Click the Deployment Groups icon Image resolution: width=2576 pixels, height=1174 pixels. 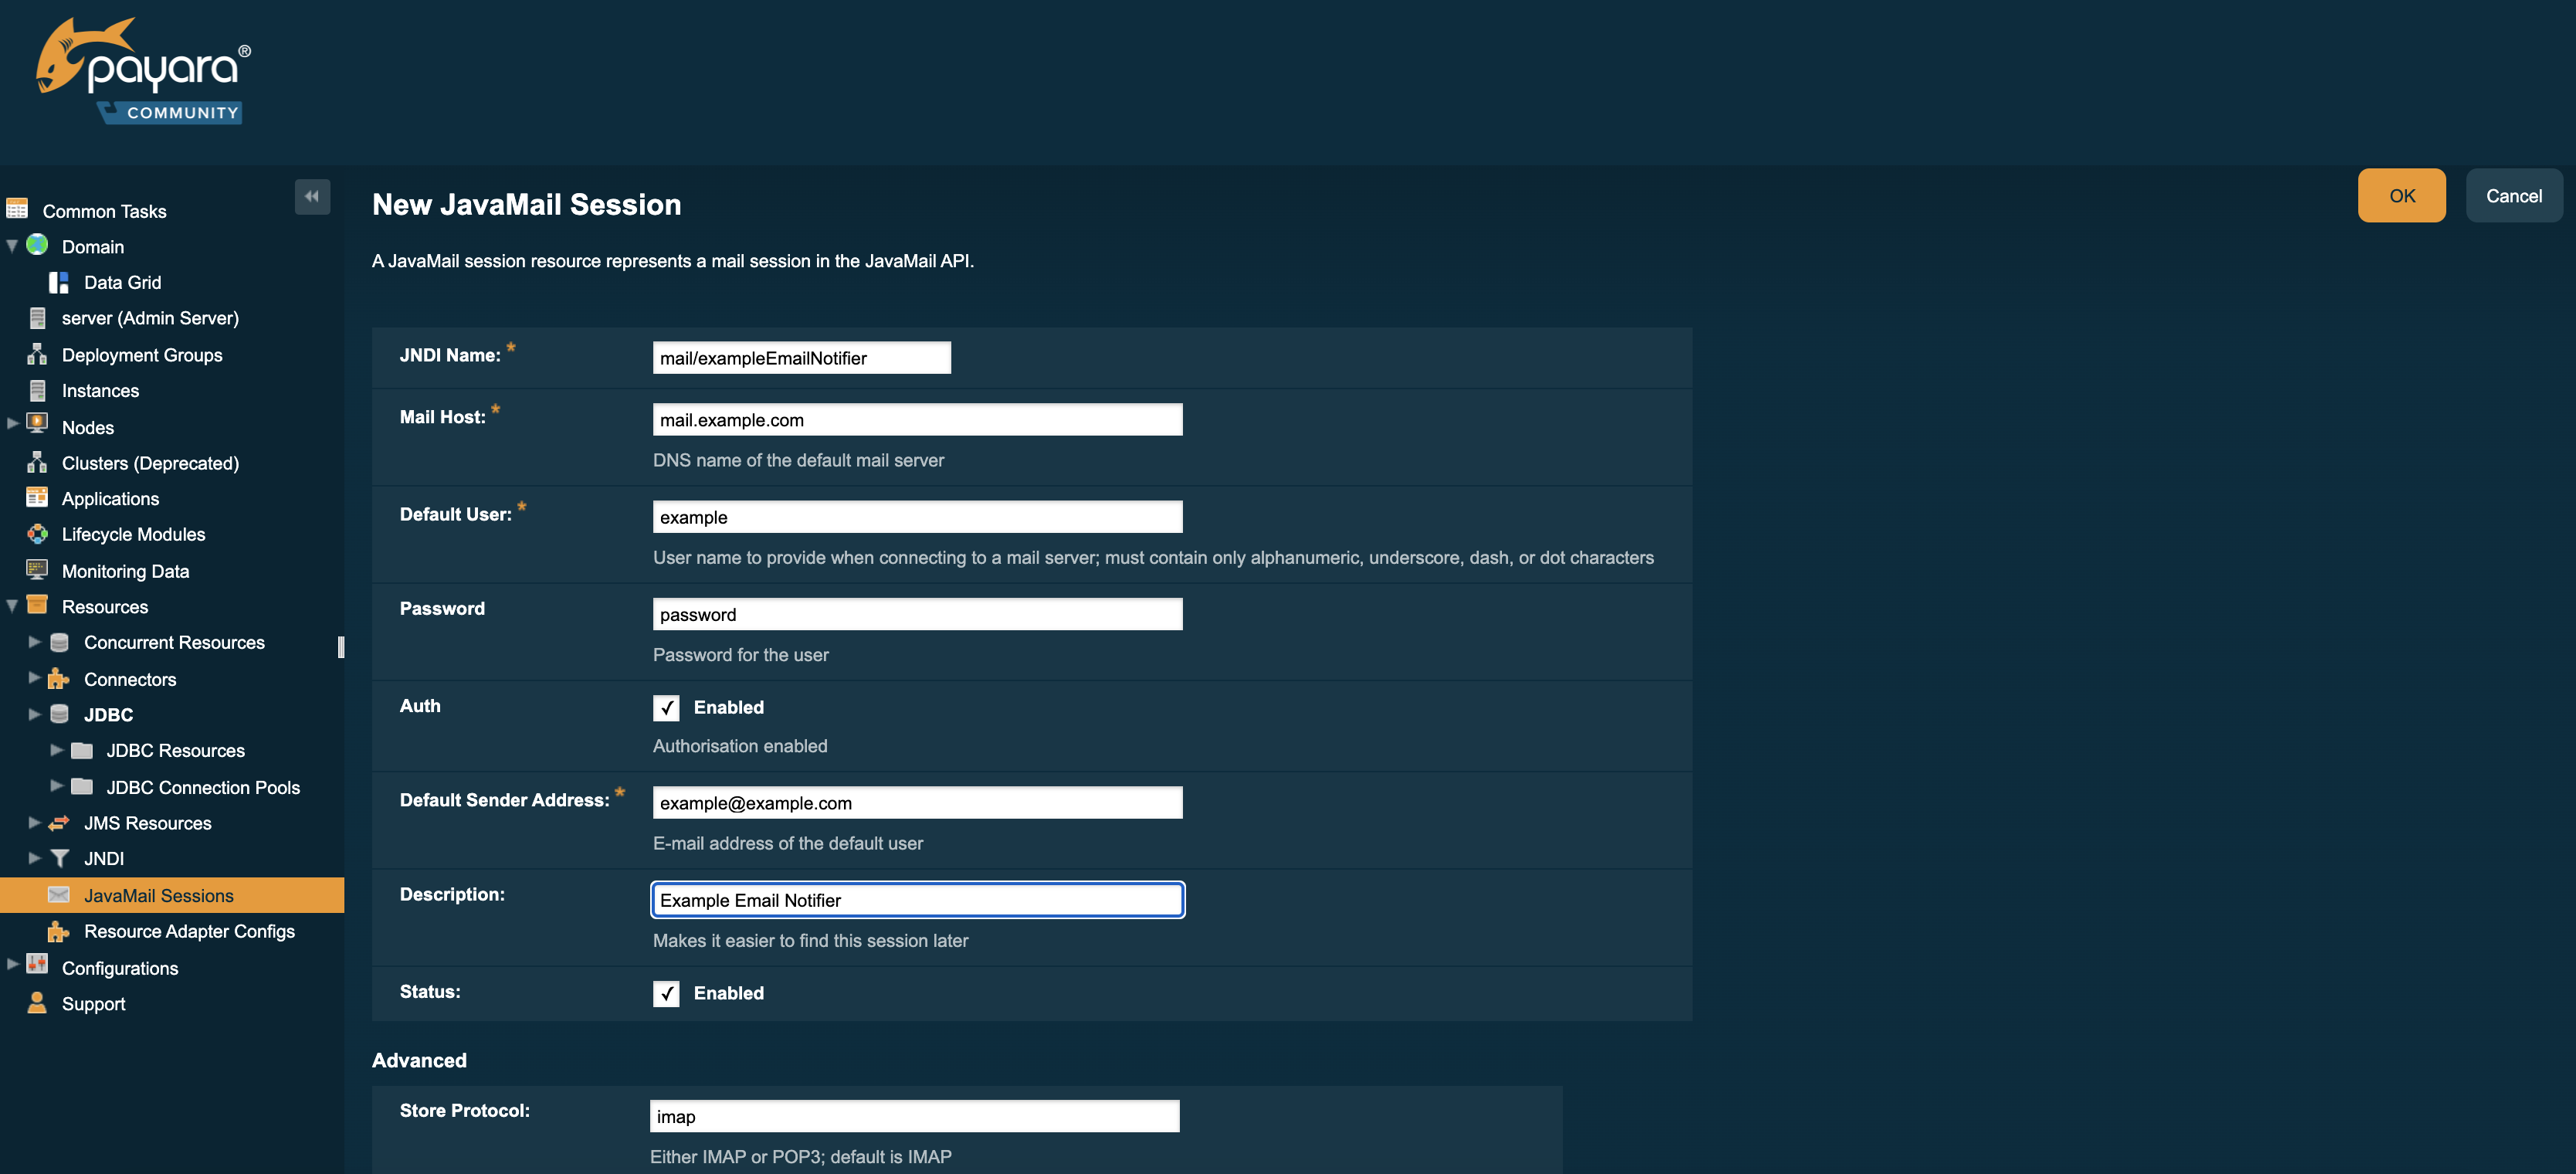pos(37,354)
